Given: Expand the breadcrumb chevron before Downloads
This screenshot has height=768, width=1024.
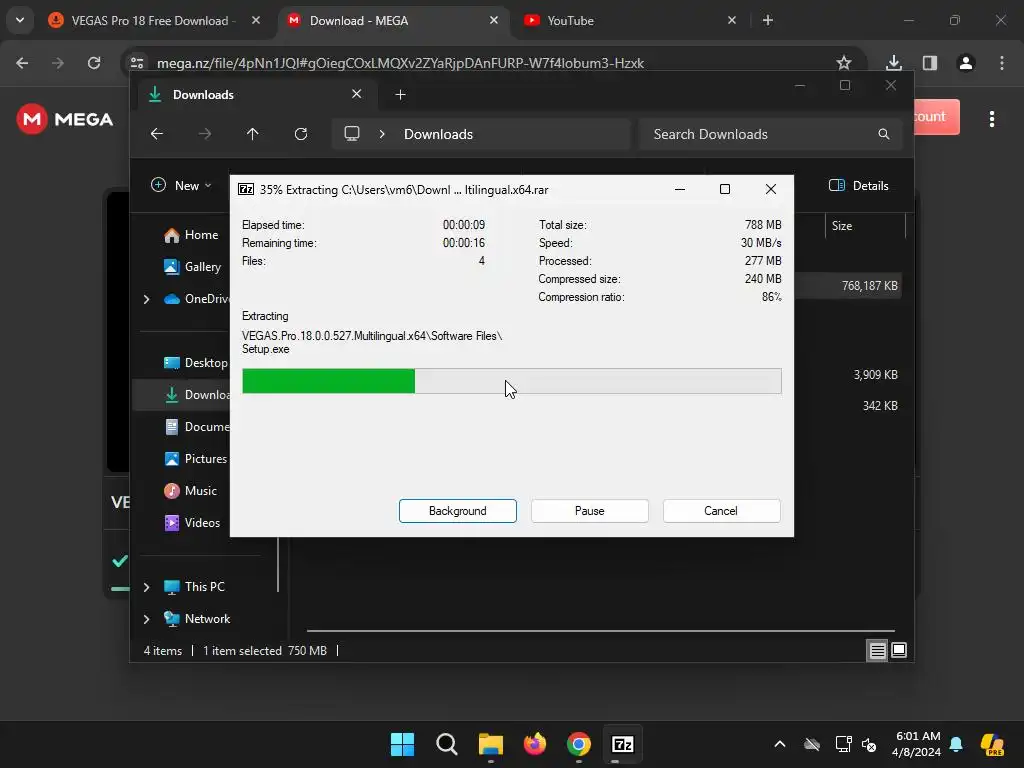Looking at the screenshot, I should [x=382, y=134].
